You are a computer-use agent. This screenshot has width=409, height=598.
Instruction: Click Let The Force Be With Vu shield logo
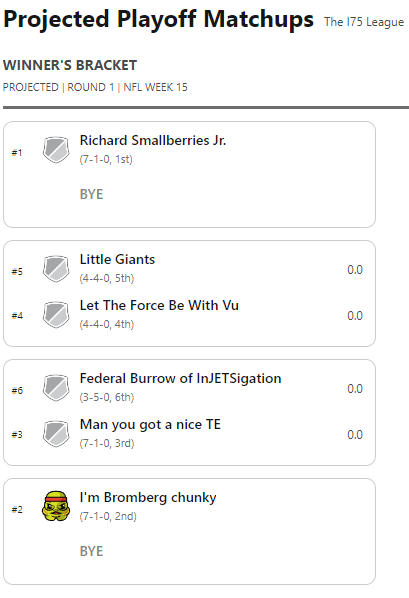pyautogui.click(x=56, y=315)
